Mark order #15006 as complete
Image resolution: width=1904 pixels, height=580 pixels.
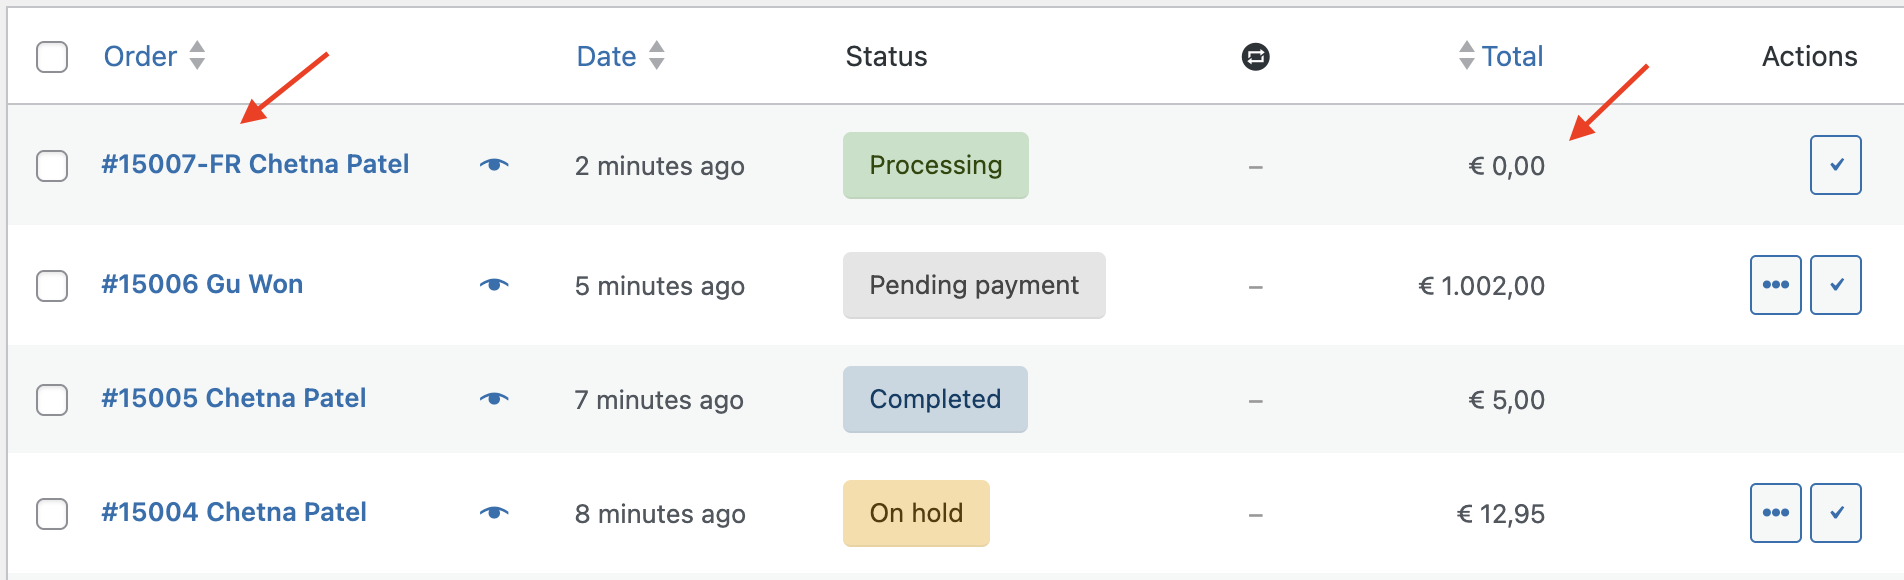click(x=1835, y=285)
